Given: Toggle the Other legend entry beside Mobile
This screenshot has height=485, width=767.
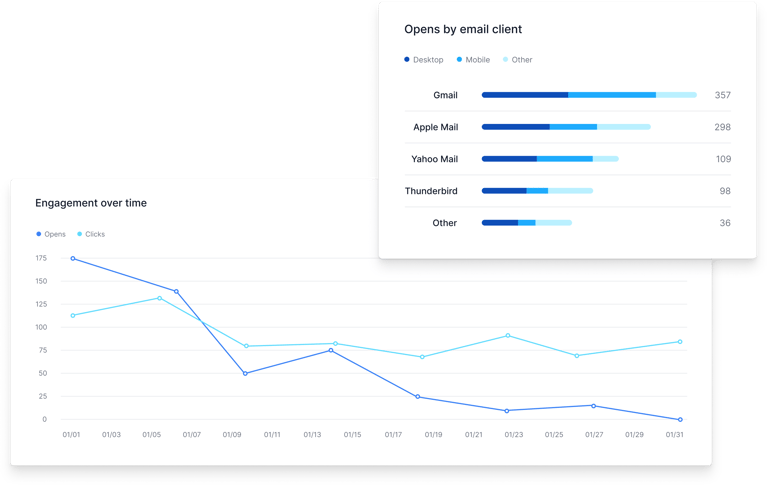Looking at the screenshot, I should pyautogui.click(x=518, y=60).
